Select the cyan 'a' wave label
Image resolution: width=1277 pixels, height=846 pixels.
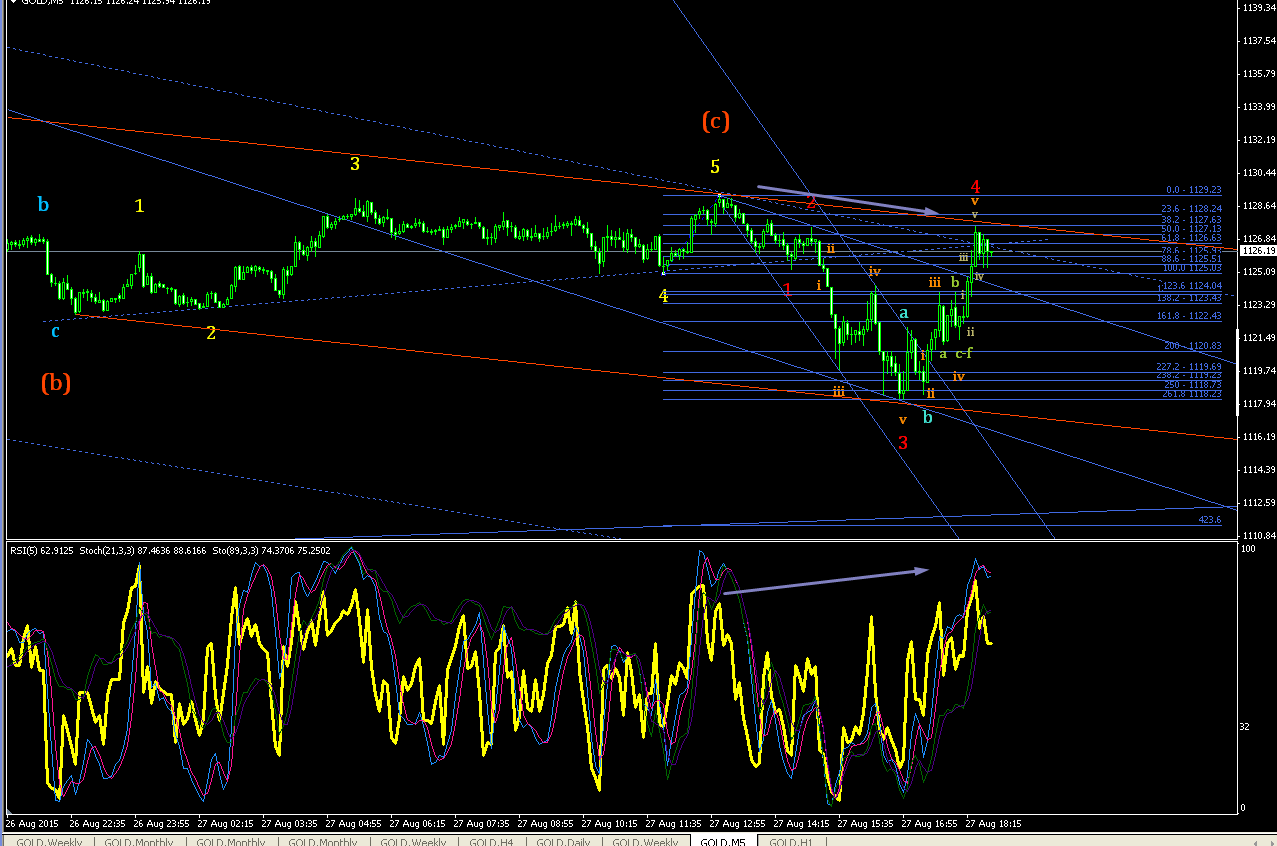(x=903, y=313)
